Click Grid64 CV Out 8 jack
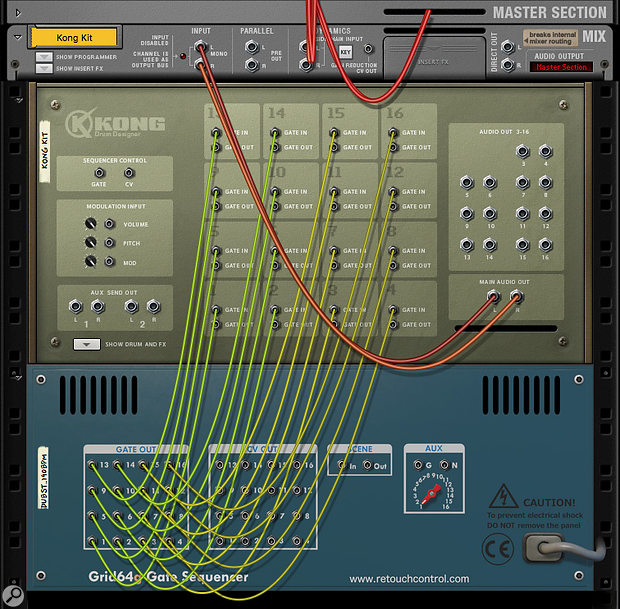620x609 pixels. 297,516
